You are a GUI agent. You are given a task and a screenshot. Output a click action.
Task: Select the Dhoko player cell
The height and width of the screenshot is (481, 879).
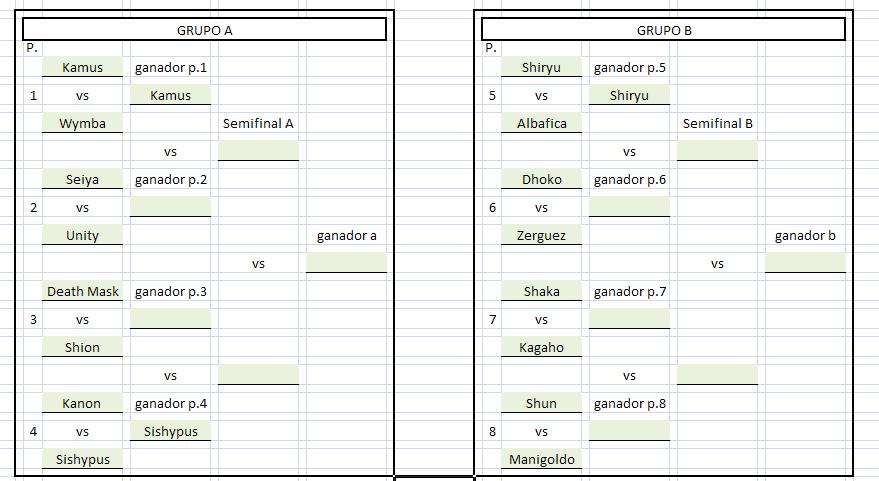542,180
